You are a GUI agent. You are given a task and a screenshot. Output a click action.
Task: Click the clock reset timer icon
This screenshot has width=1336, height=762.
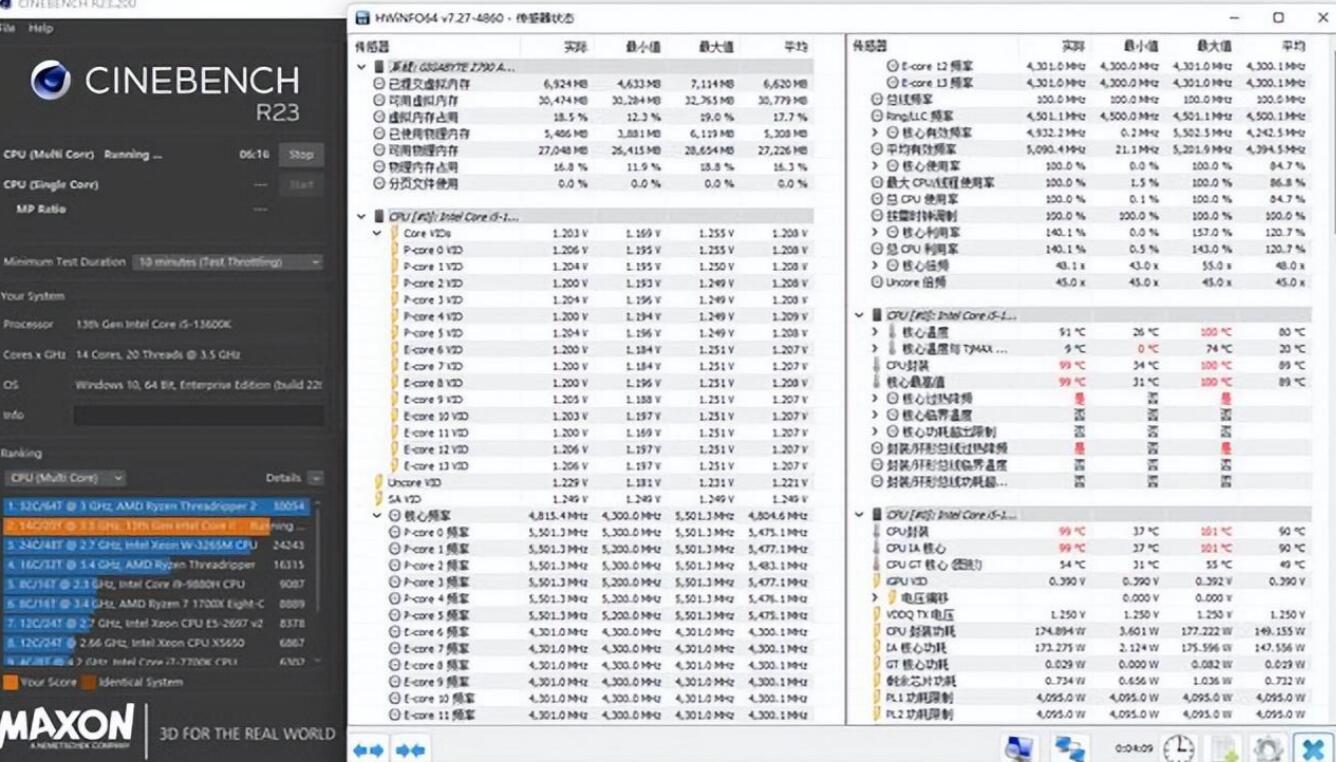click(x=1178, y=748)
